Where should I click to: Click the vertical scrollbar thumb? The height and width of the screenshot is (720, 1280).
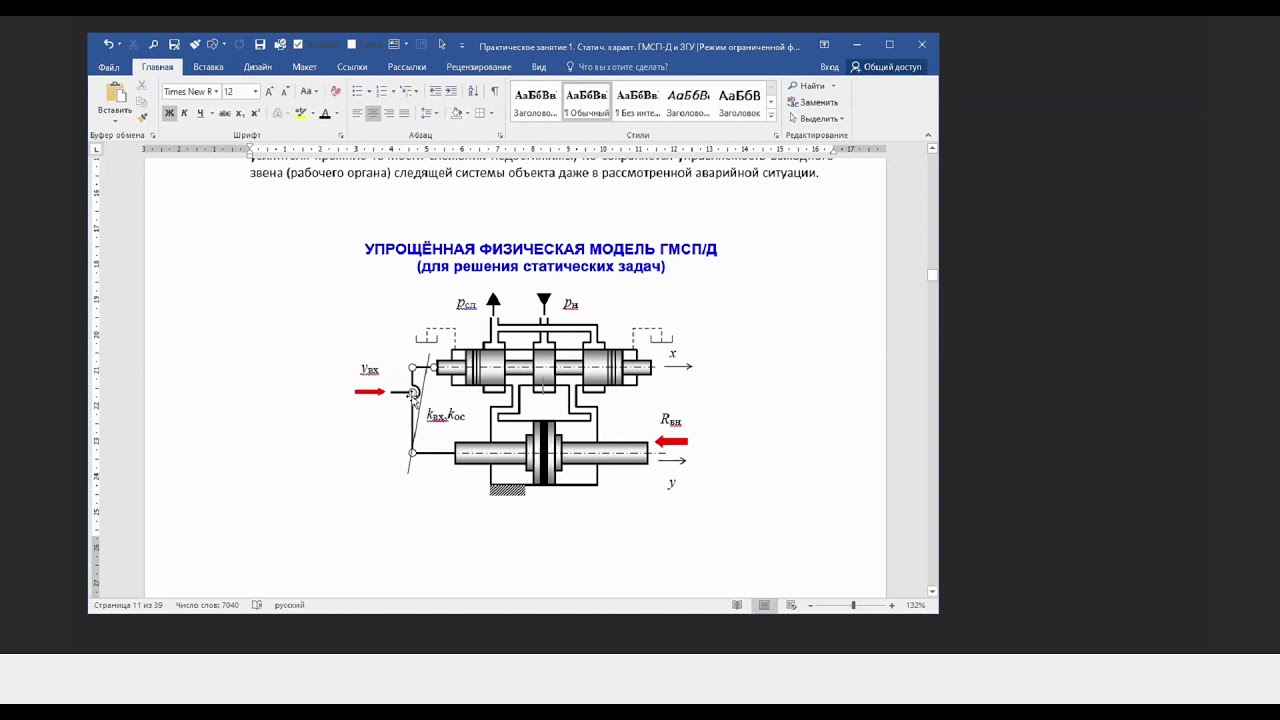click(x=932, y=275)
